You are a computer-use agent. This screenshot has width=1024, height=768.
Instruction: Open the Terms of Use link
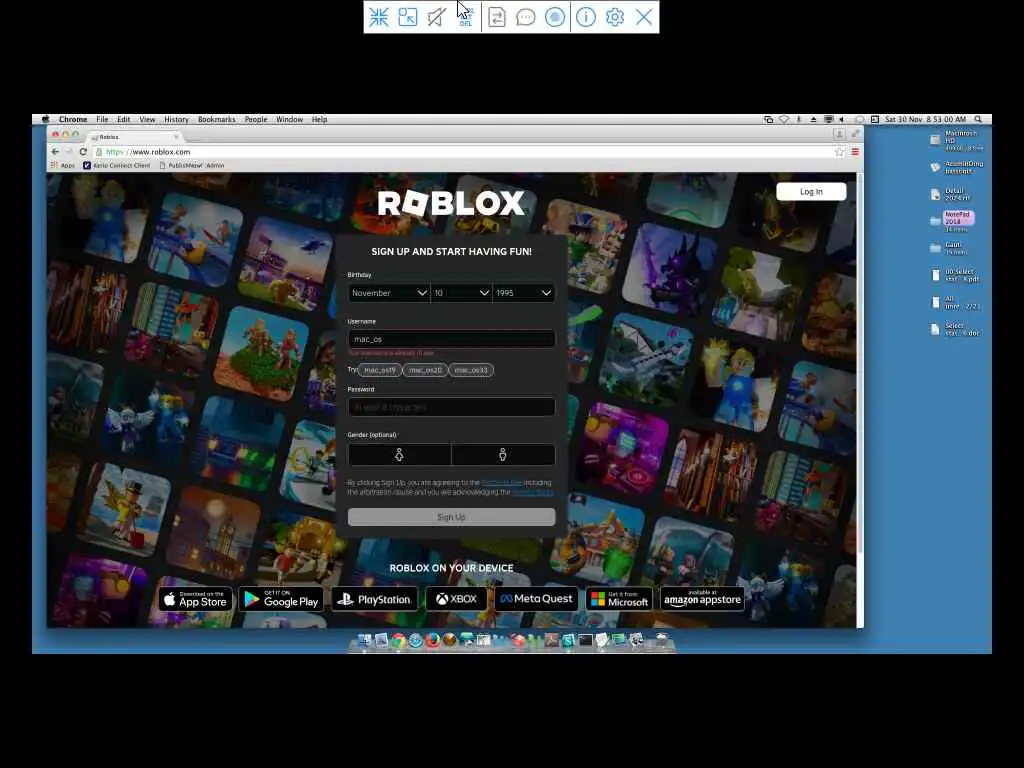(502, 483)
